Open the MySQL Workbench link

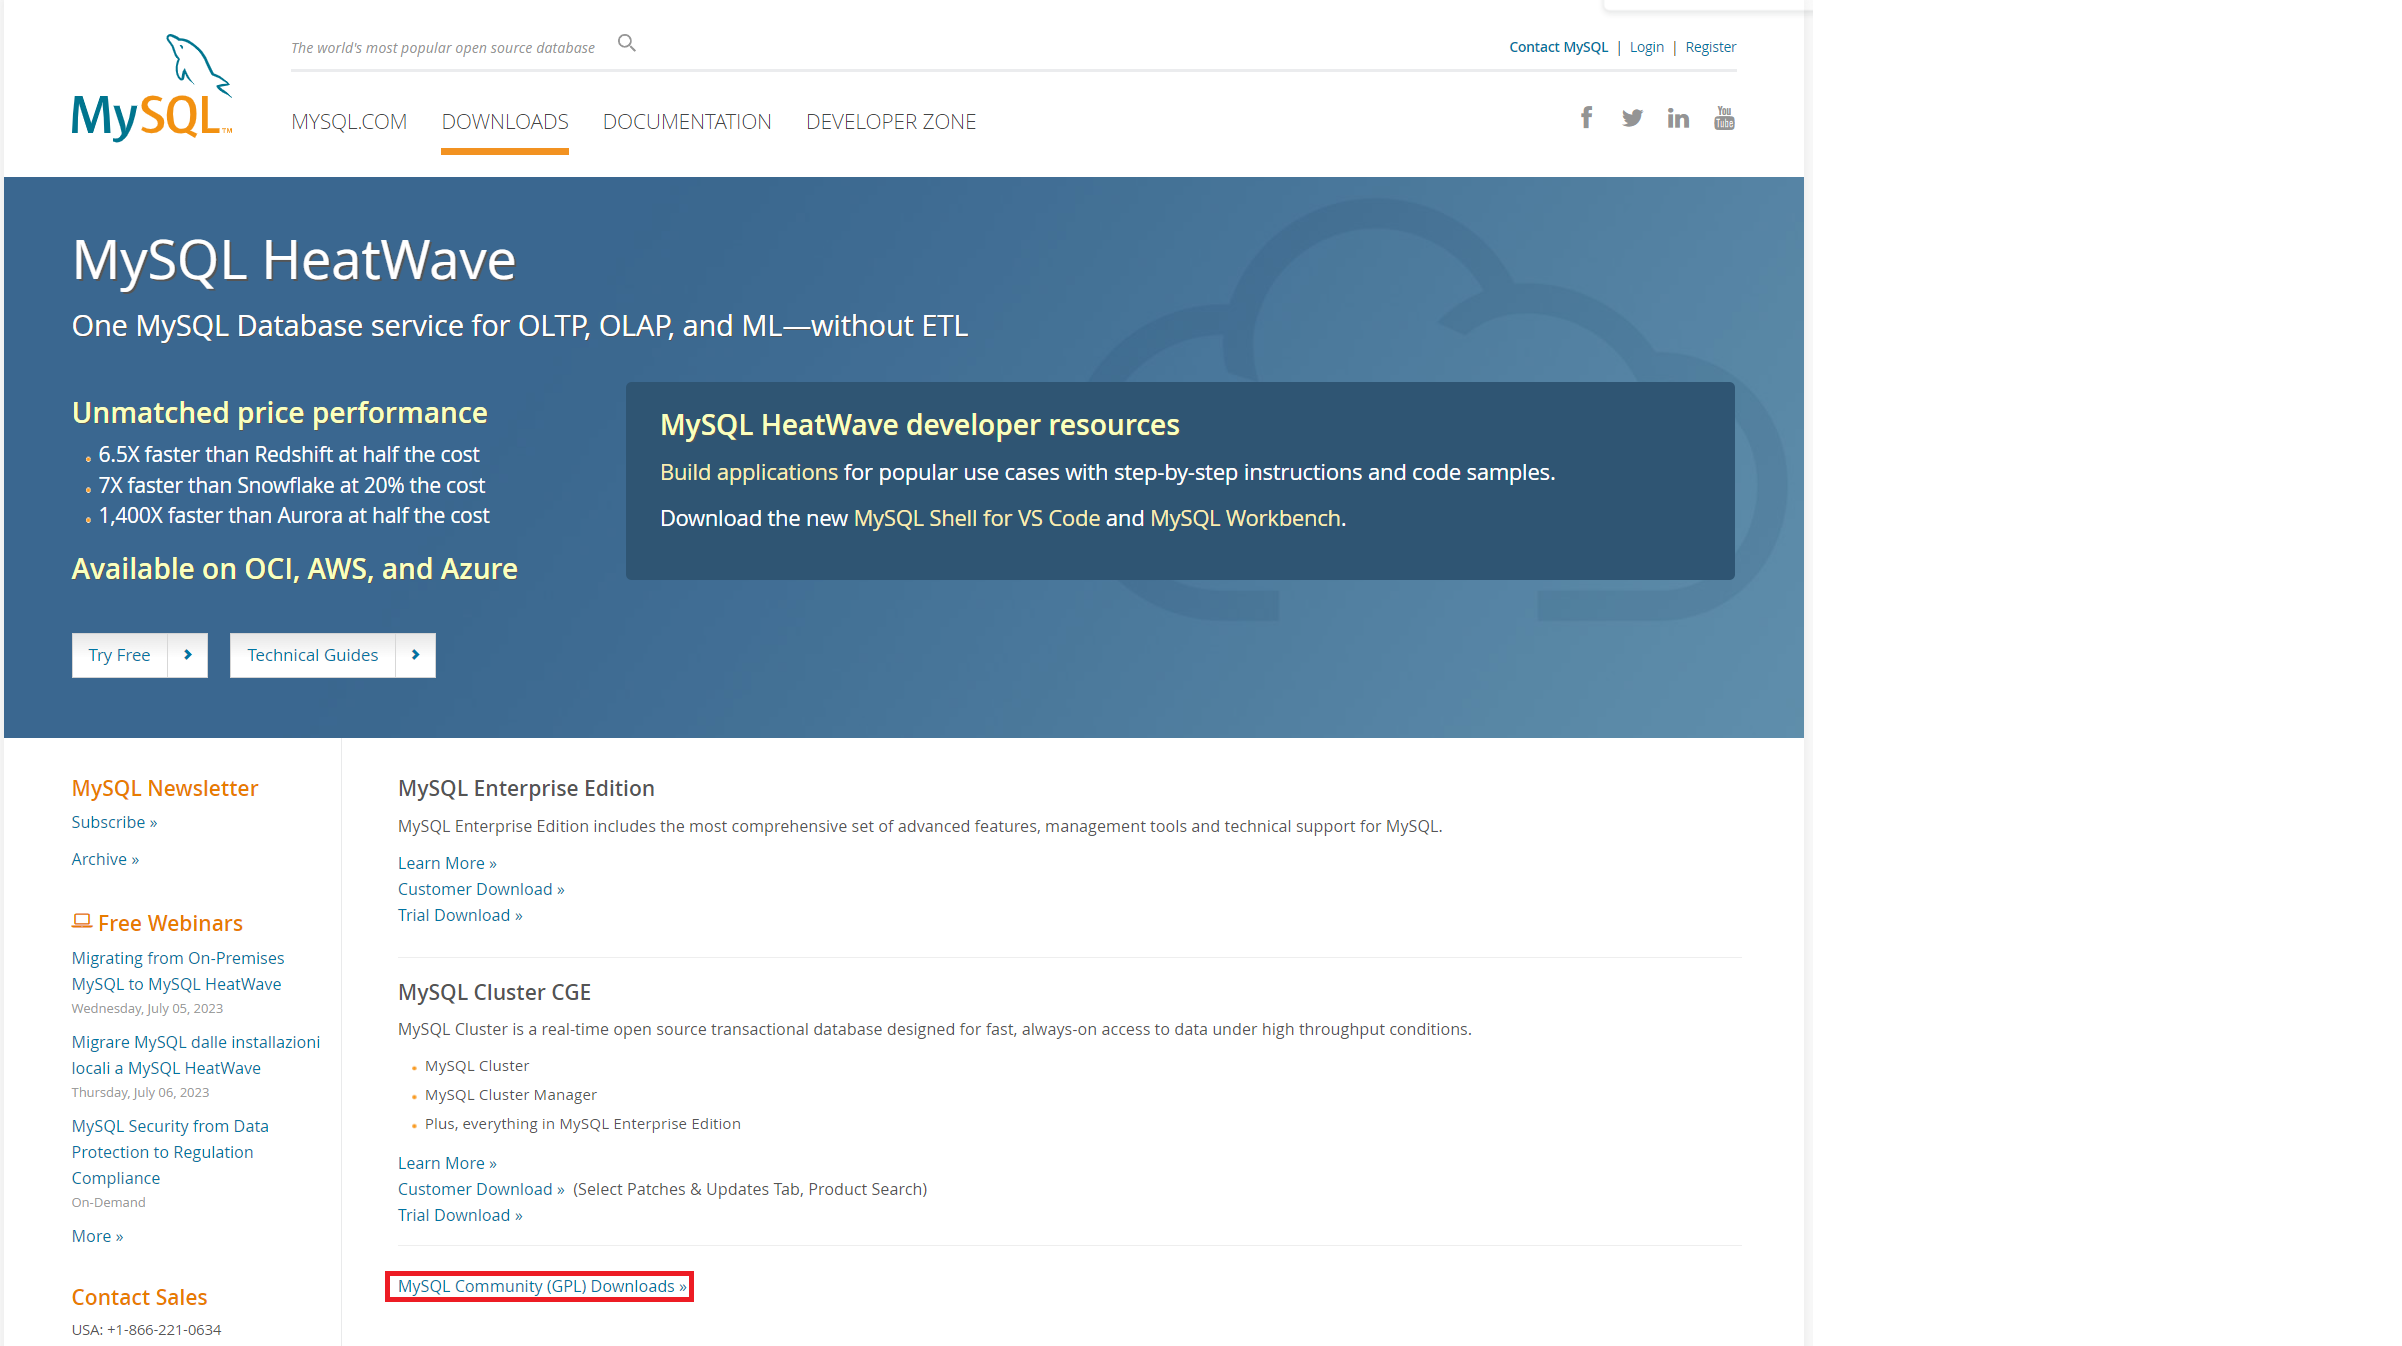(x=1245, y=518)
